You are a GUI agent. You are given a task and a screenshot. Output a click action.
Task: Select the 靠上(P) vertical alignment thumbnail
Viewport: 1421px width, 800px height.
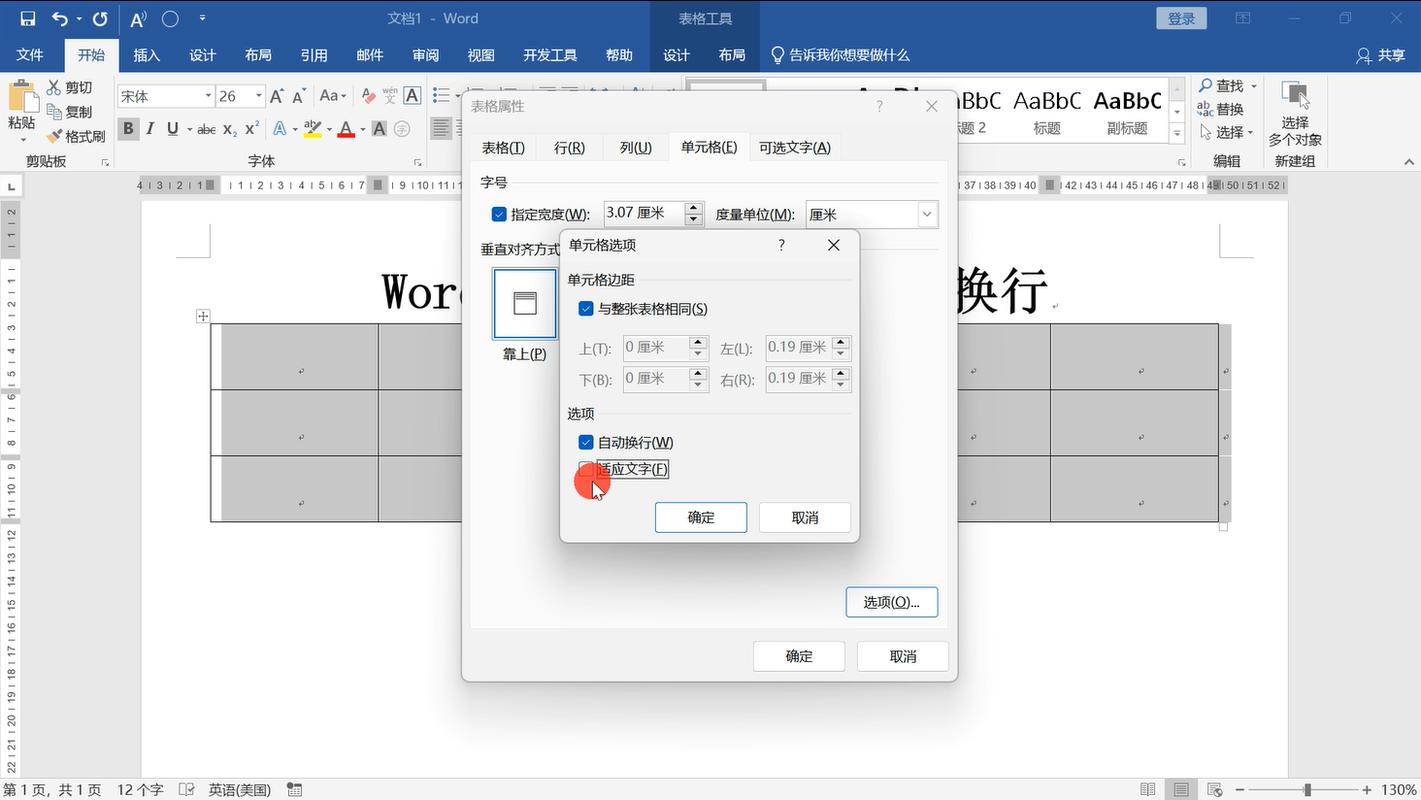tap(525, 303)
